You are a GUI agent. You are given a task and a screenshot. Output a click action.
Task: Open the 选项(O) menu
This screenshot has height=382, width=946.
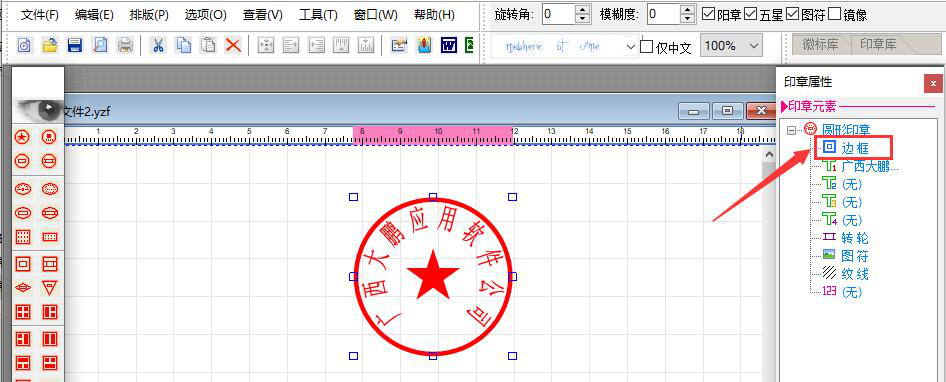click(206, 14)
